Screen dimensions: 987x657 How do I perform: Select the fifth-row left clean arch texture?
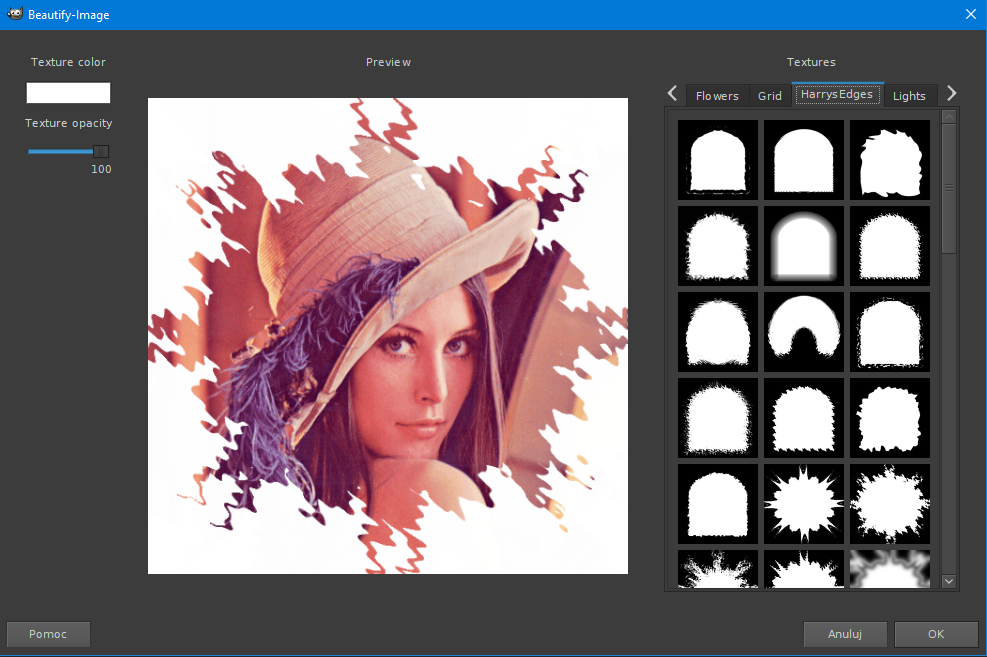click(x=718, y=504)
